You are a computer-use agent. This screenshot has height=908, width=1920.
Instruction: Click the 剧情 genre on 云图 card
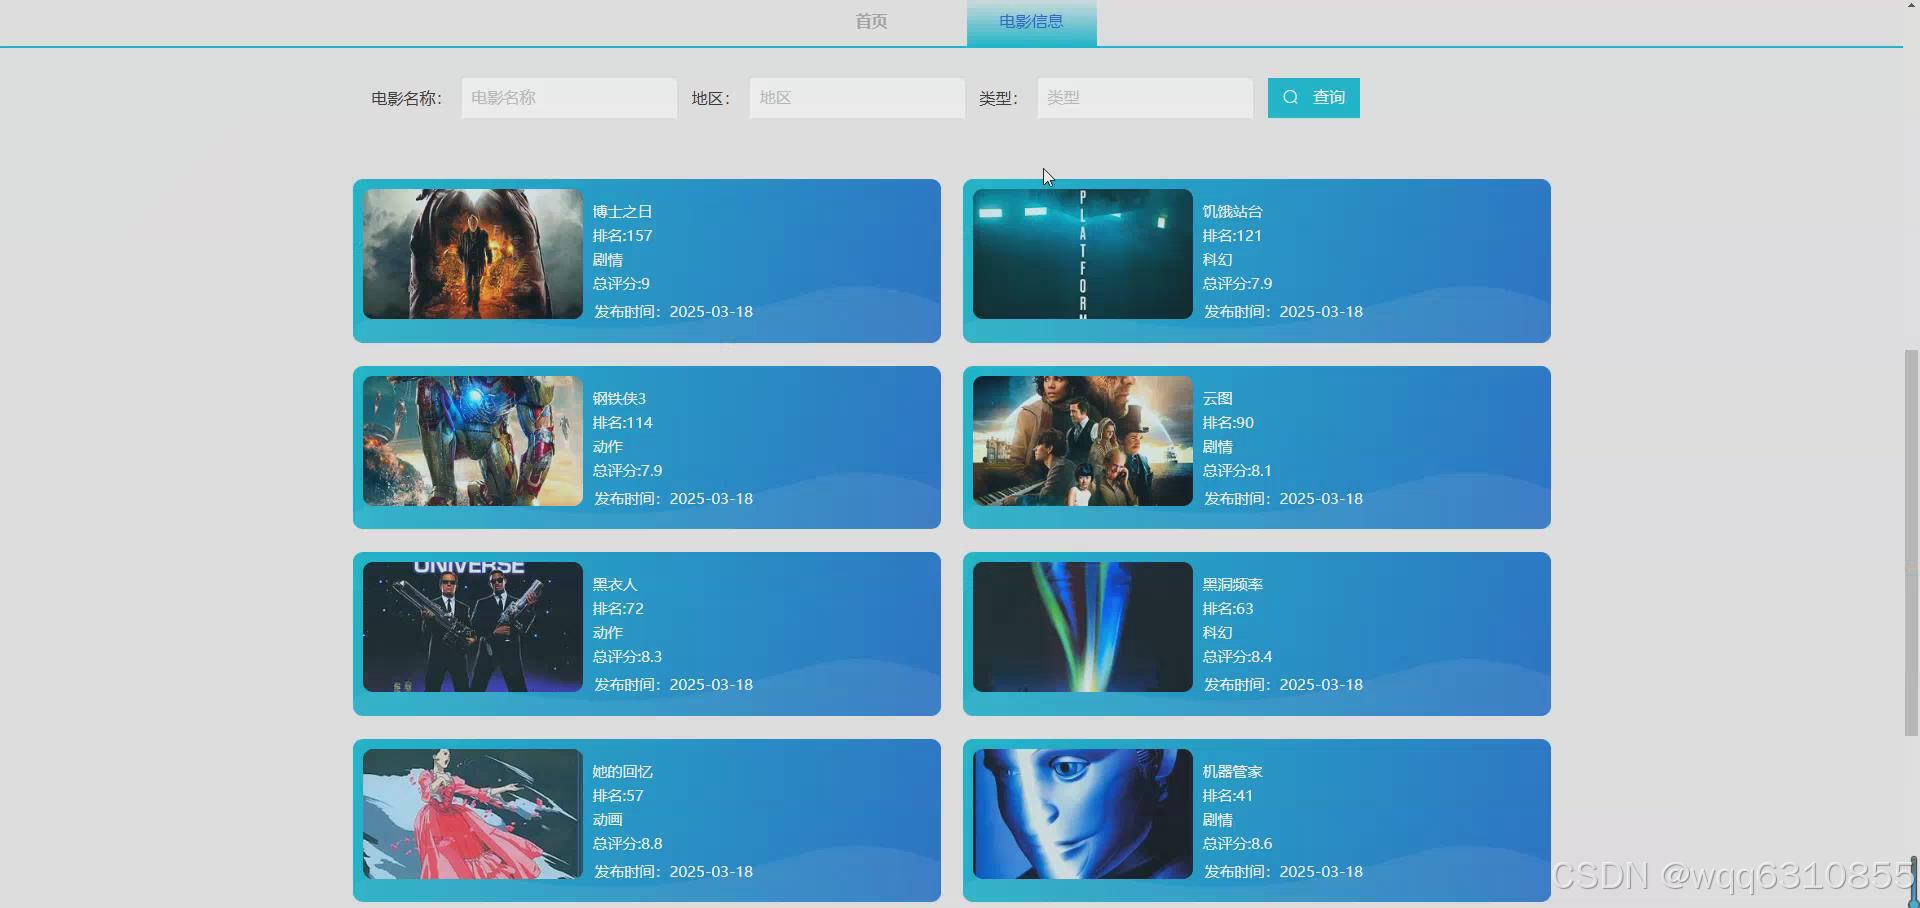1217,447
